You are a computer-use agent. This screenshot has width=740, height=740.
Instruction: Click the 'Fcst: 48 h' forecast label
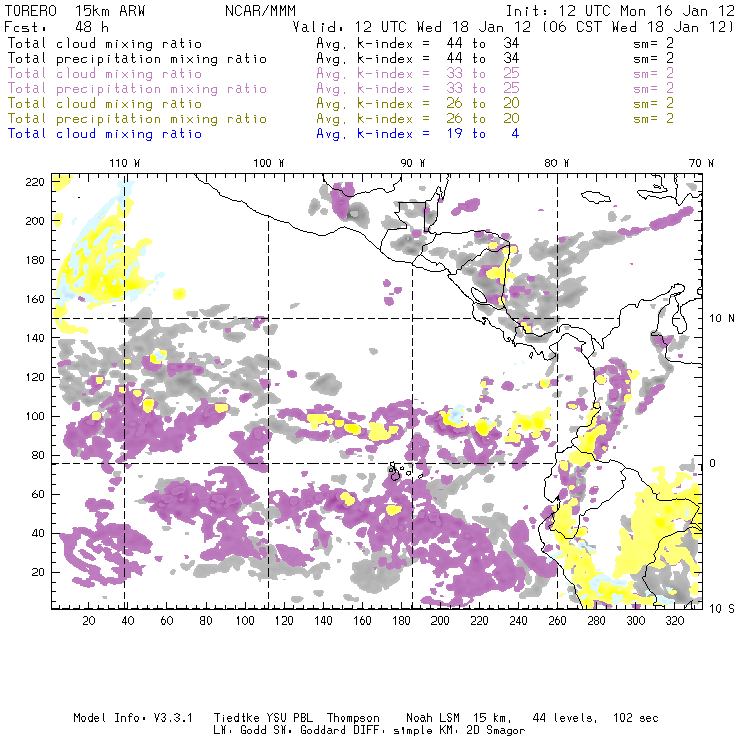coord(56,27)
